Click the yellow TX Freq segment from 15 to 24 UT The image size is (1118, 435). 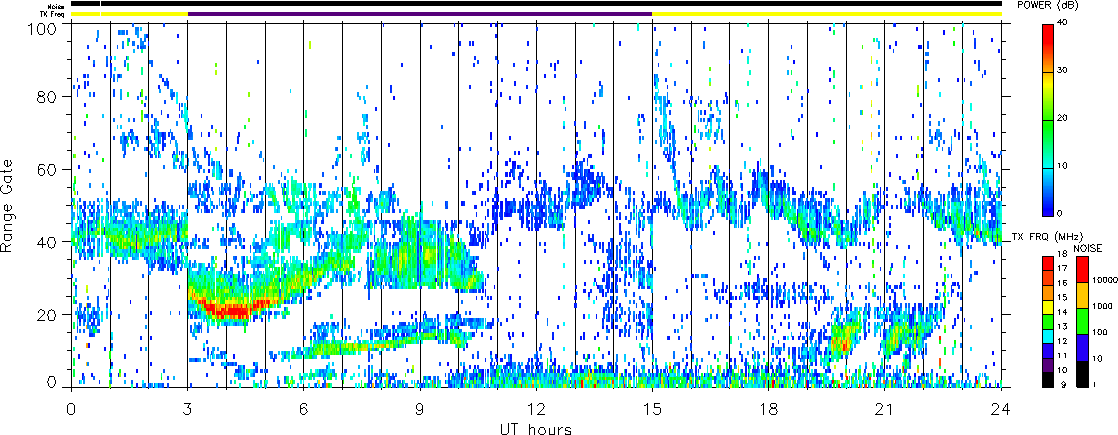(x=827, y=14)
